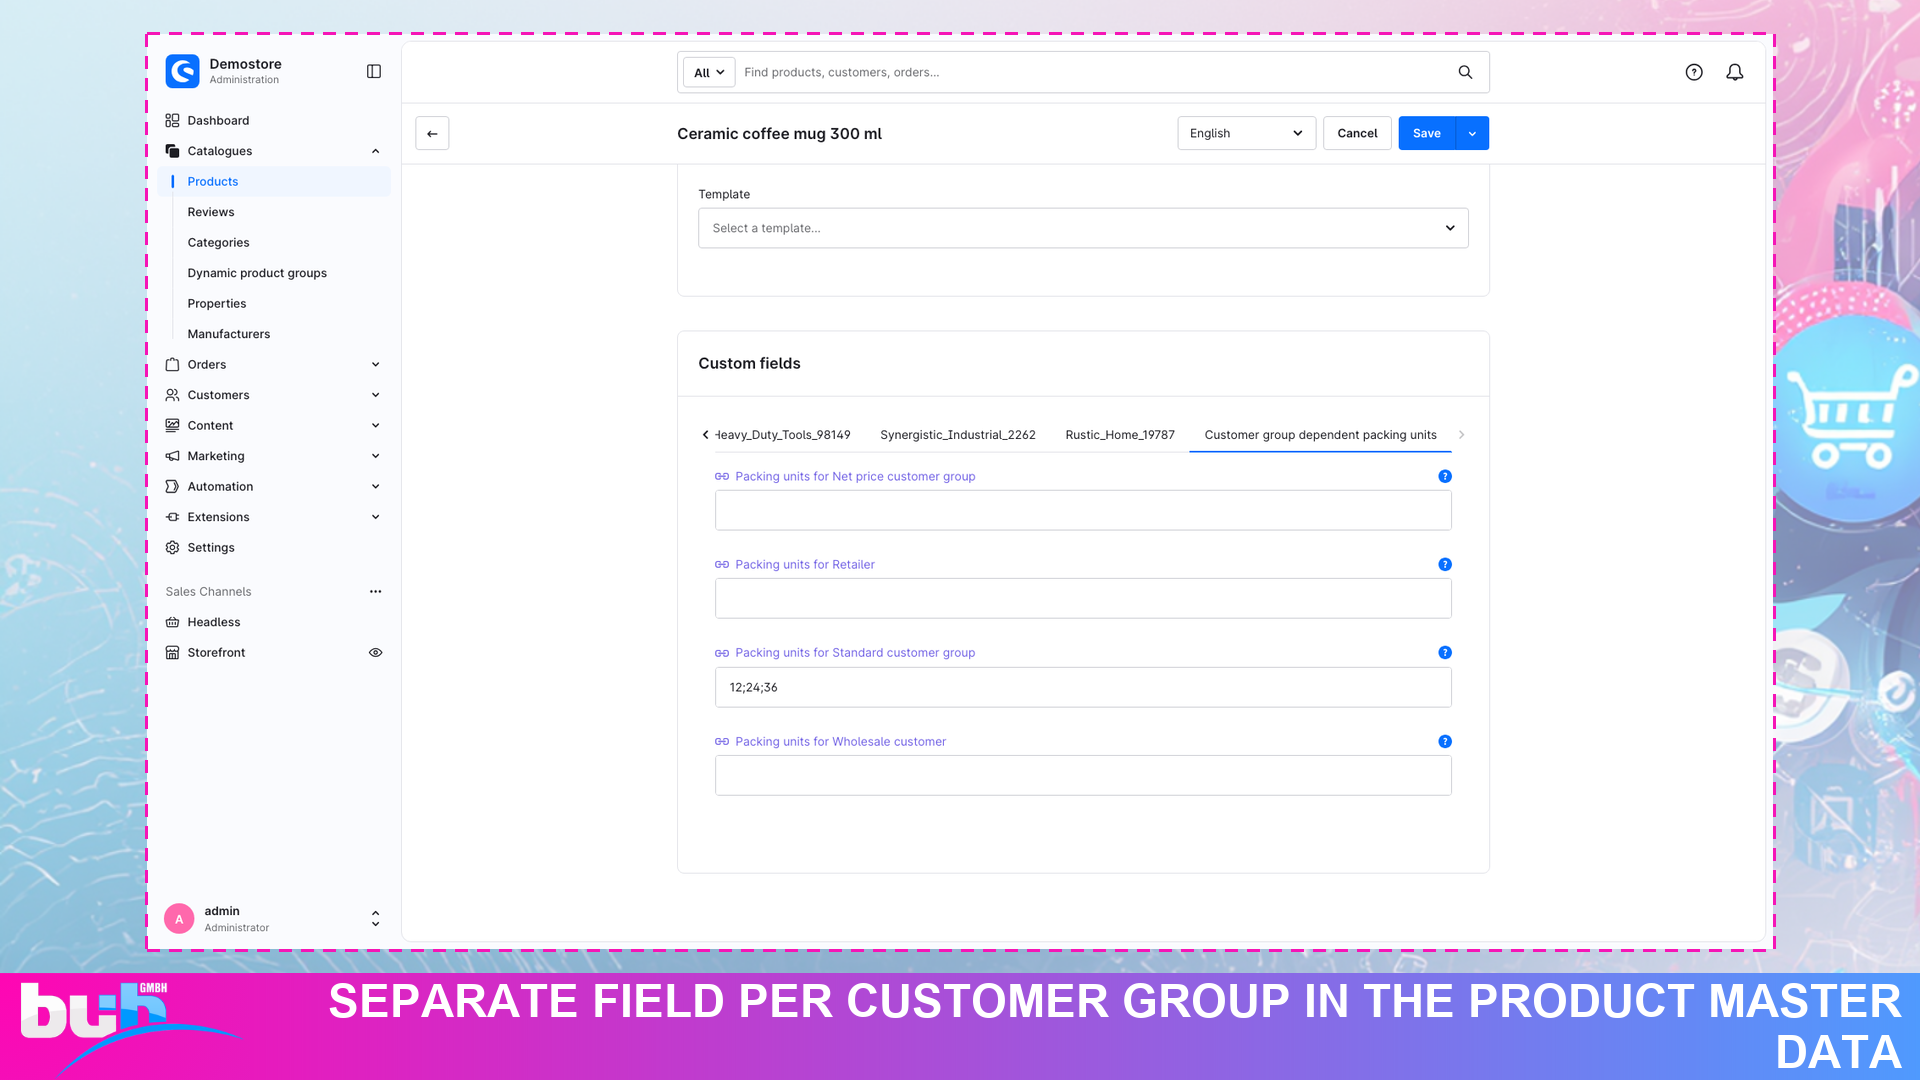Click help icon for Wholesale customer
The width and height of the screenshot is (1920, 1080).
click(1445, 741)
